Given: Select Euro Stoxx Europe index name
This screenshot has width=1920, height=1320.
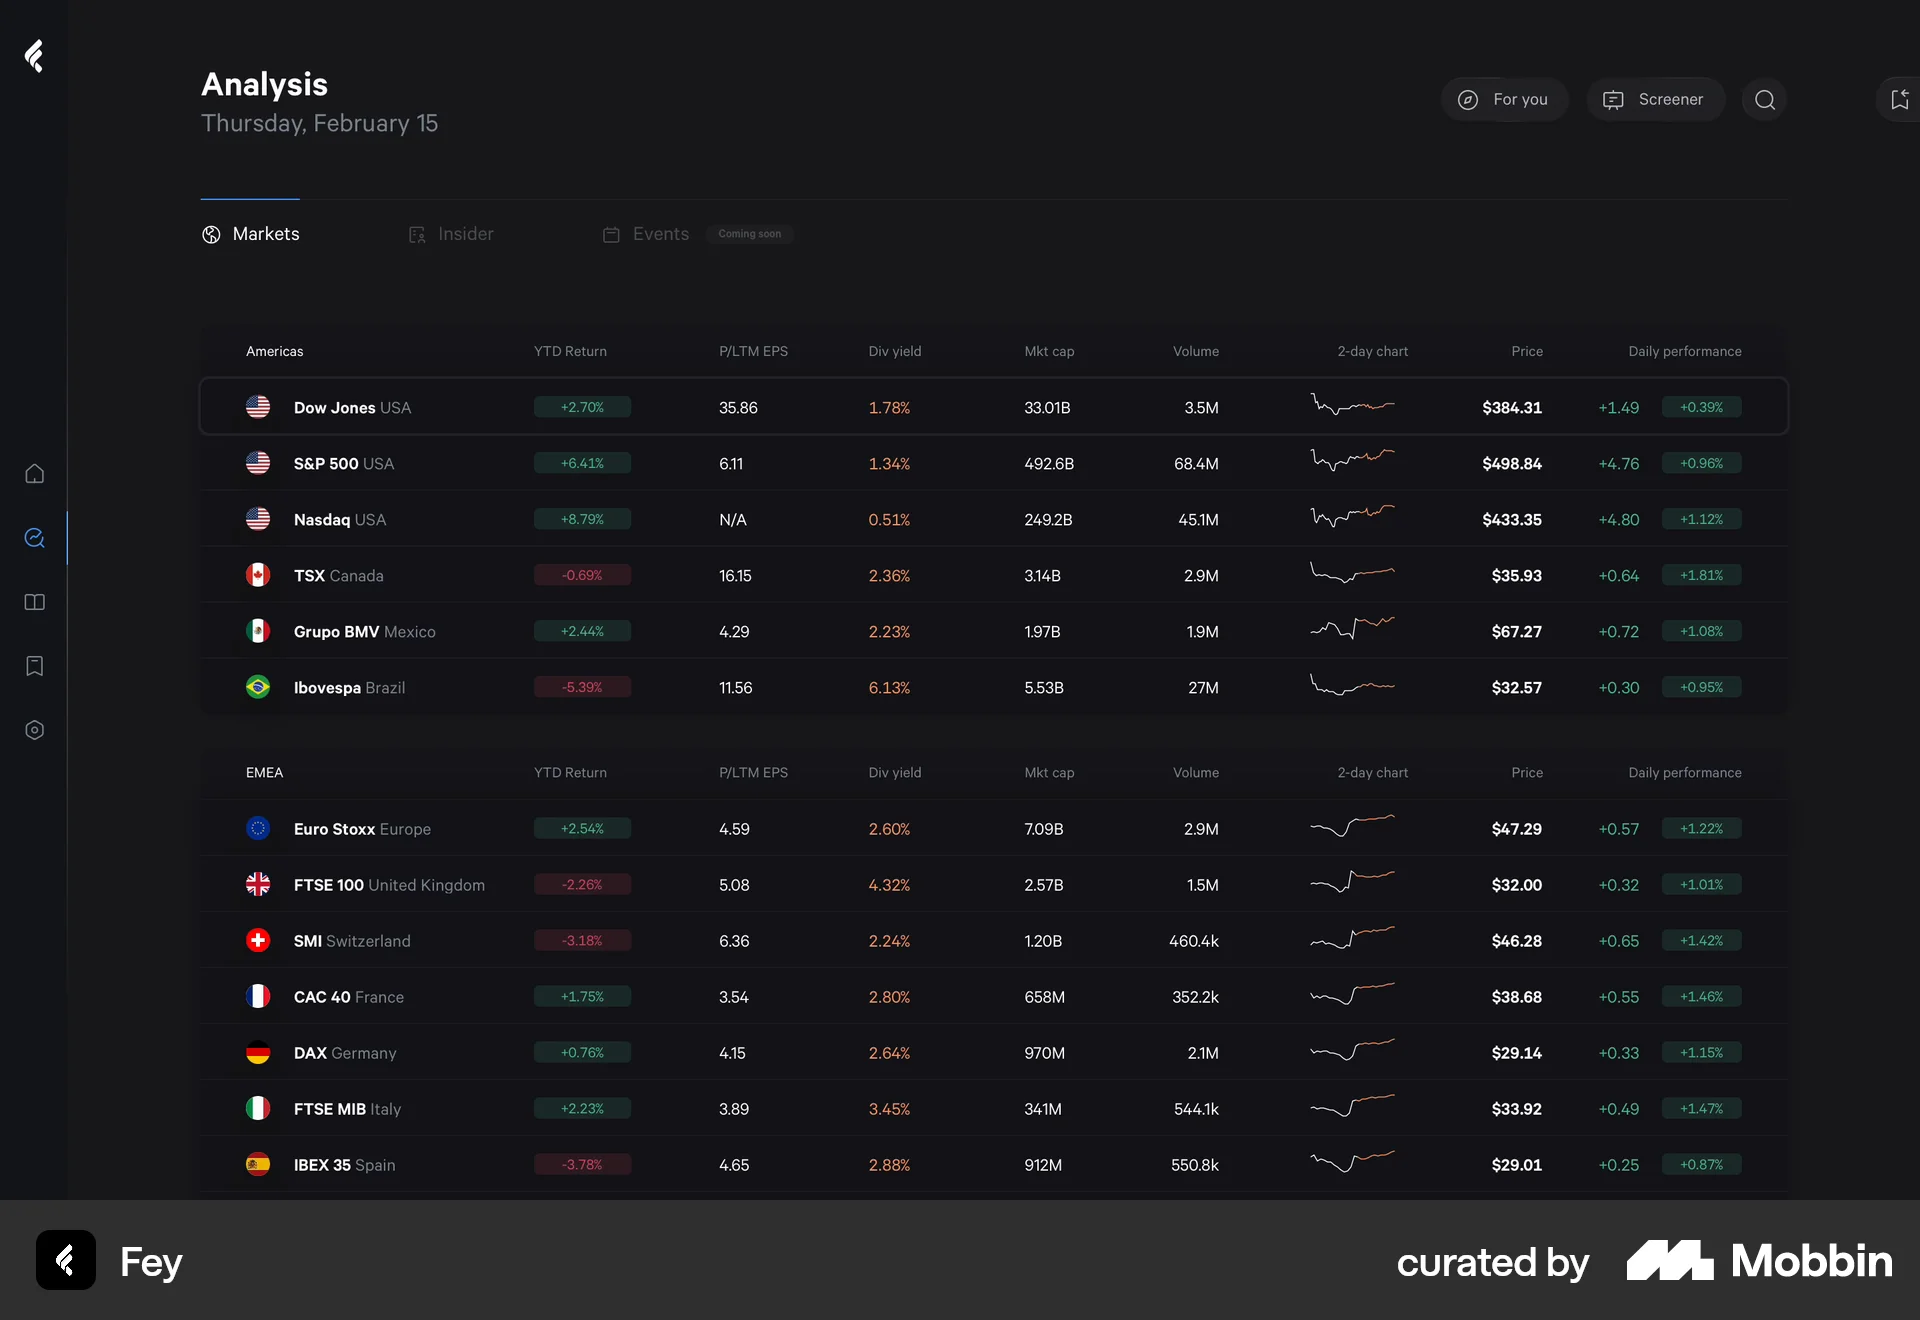Looking at the screenshot, I should 362,829.
